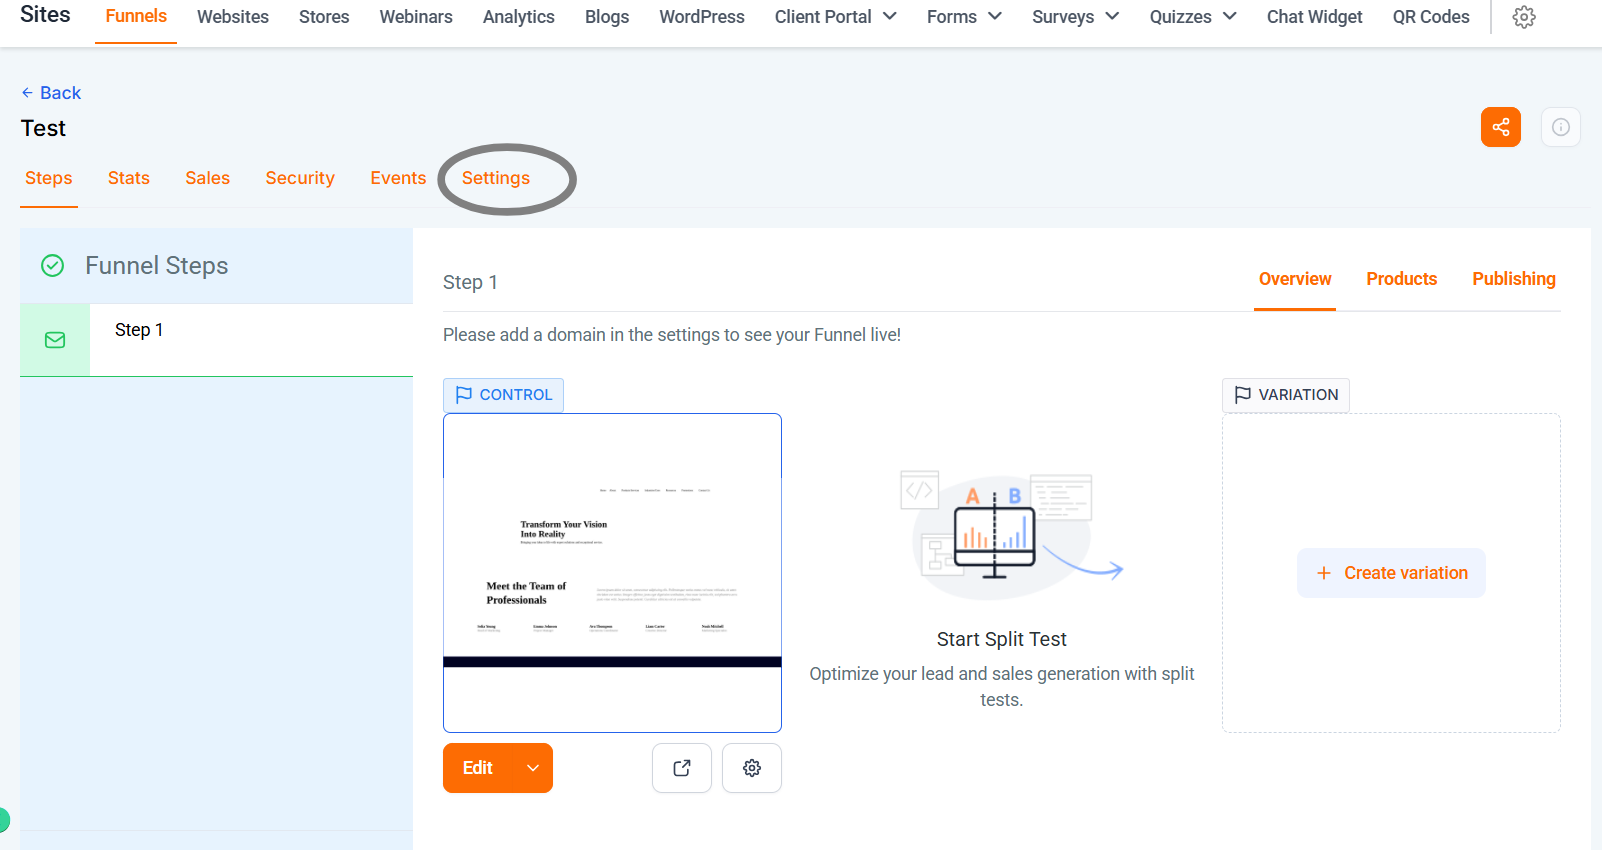Viewport: 1602px width, 850px height.
Task: Open the funnel page in a new tab icon
Action: pyautogui.click(x=681, y=767)
